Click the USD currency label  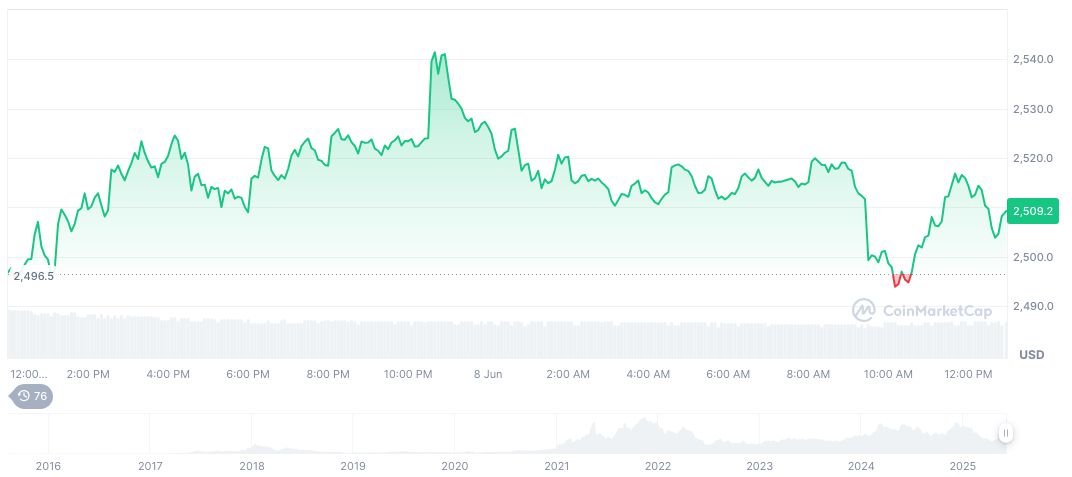(1031, 355)
